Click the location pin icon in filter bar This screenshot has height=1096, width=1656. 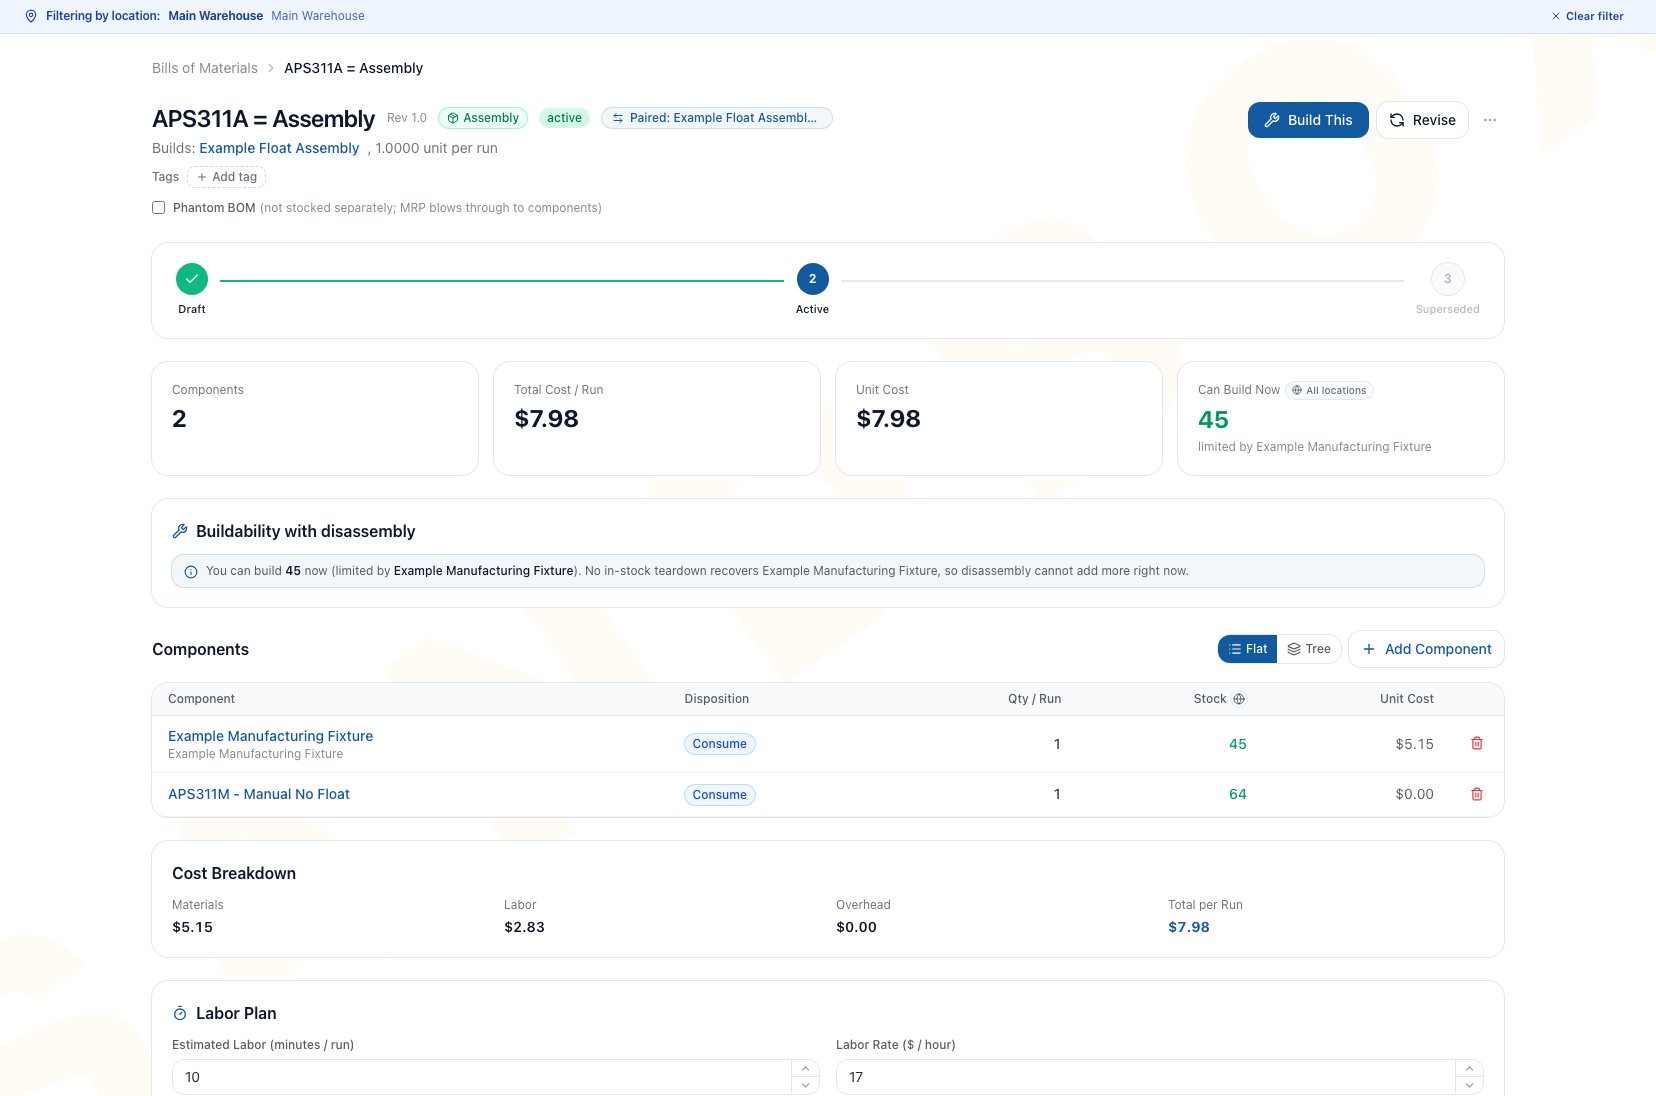tap(31, 16)
